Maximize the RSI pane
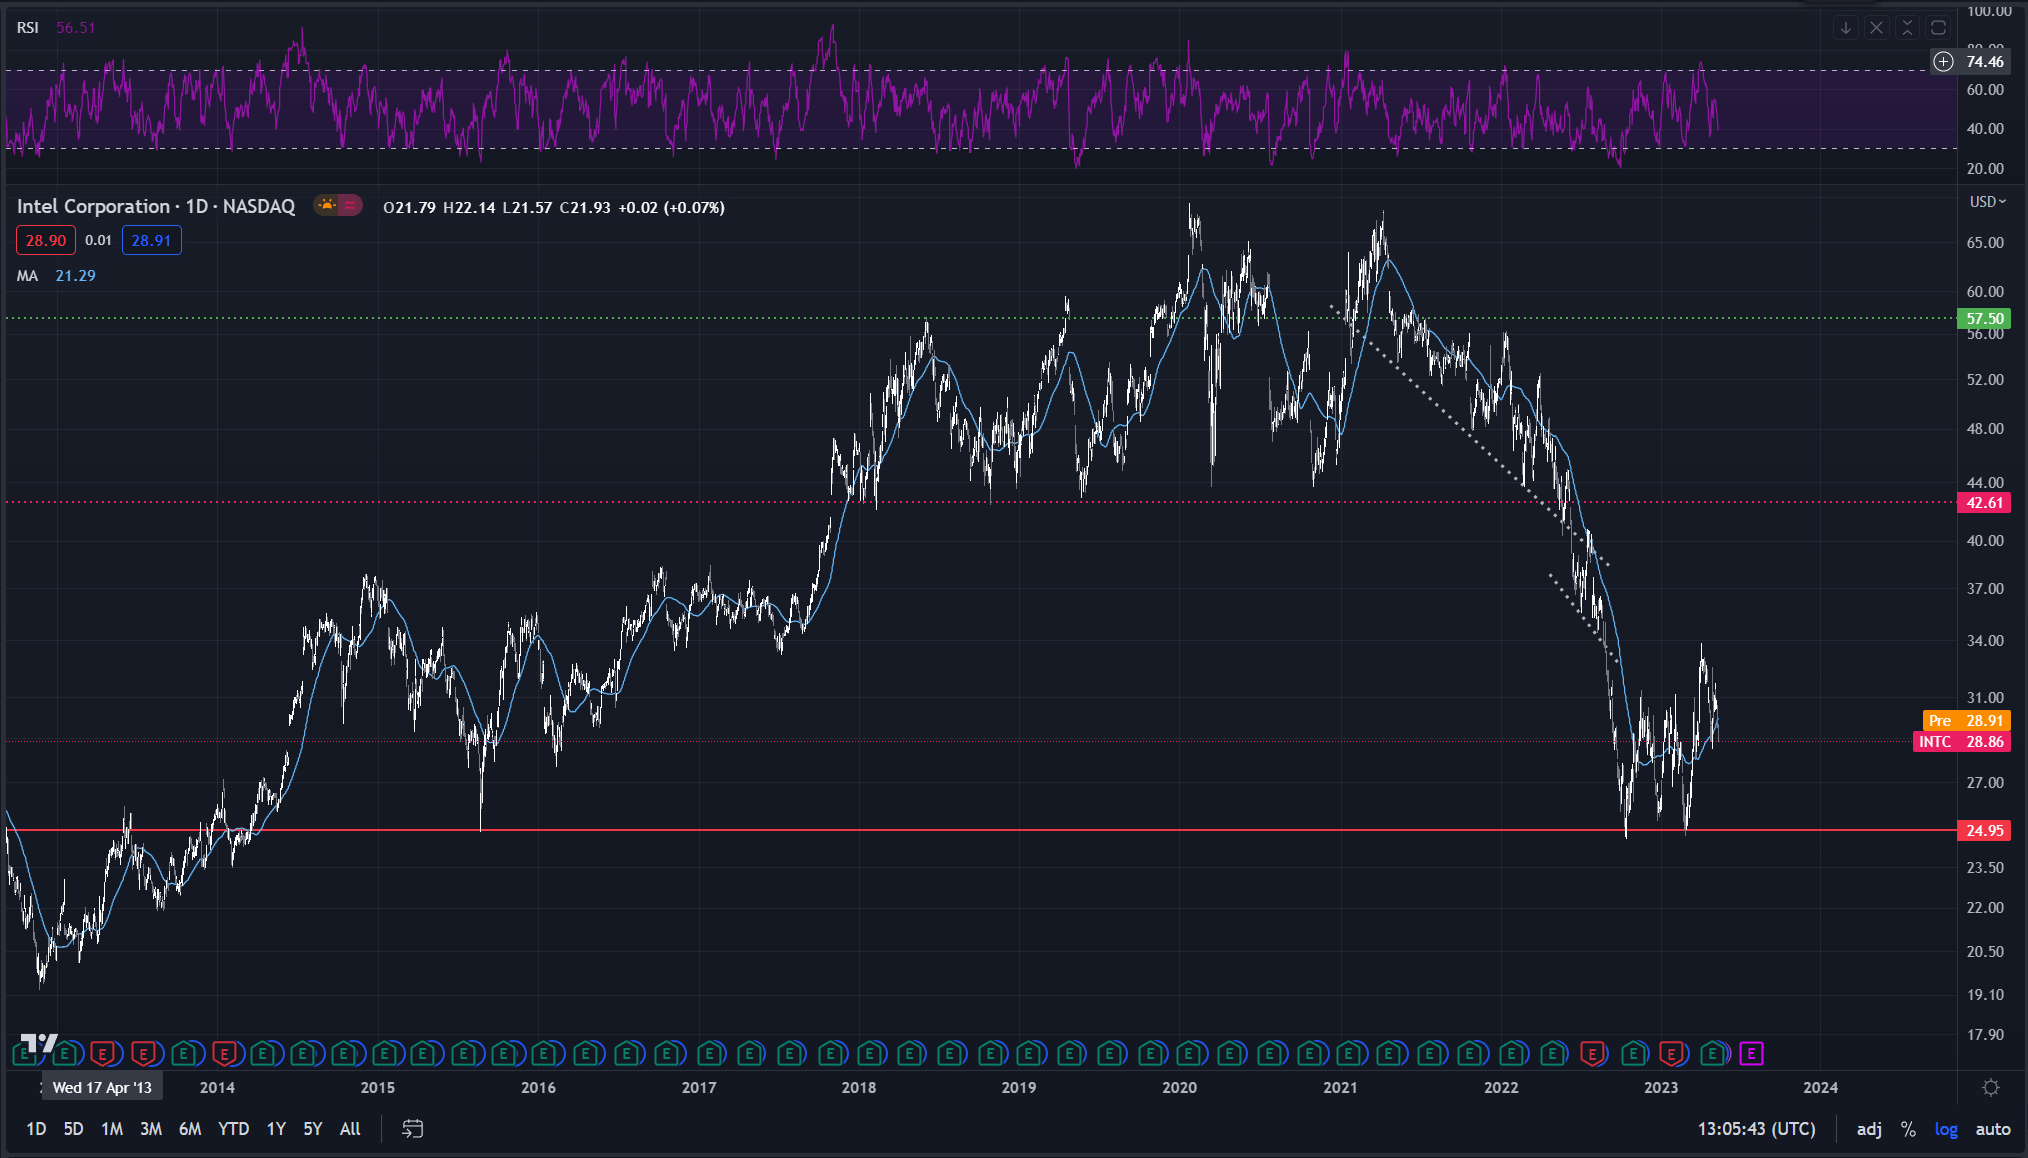 pyautogui.click(x=1938, y=28)
